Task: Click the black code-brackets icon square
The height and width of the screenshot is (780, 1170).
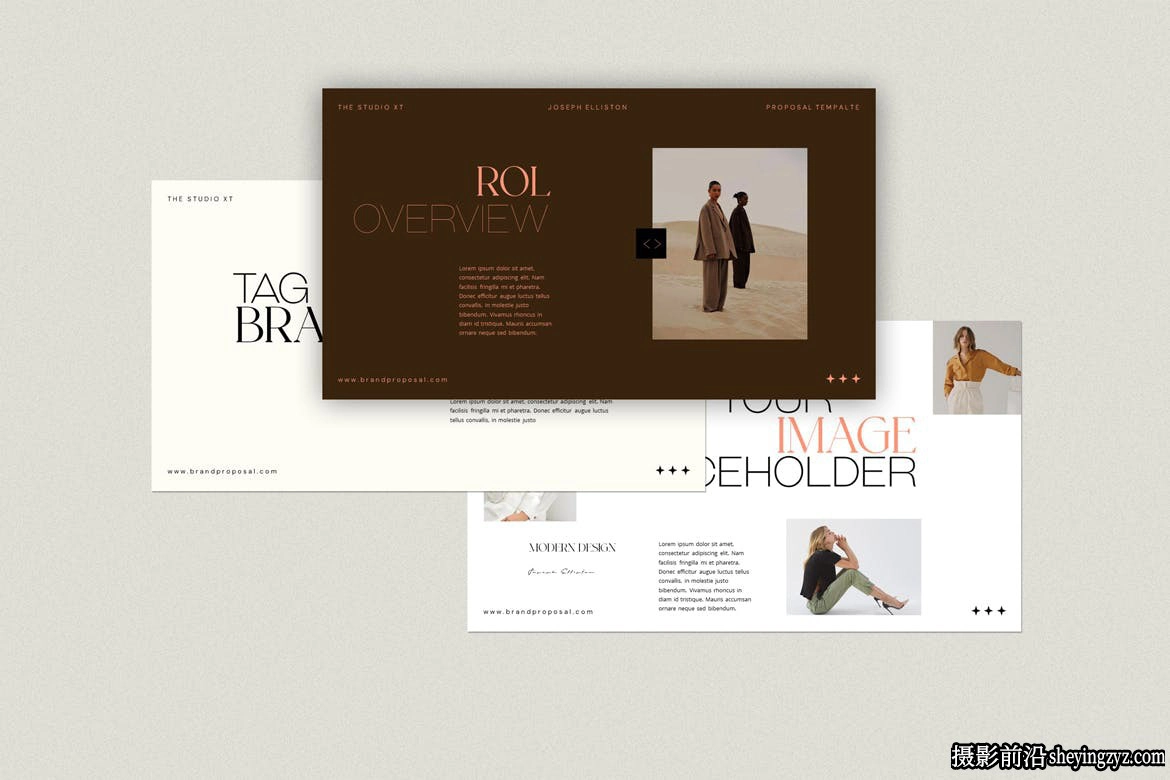Action: [x=651, y=243]
